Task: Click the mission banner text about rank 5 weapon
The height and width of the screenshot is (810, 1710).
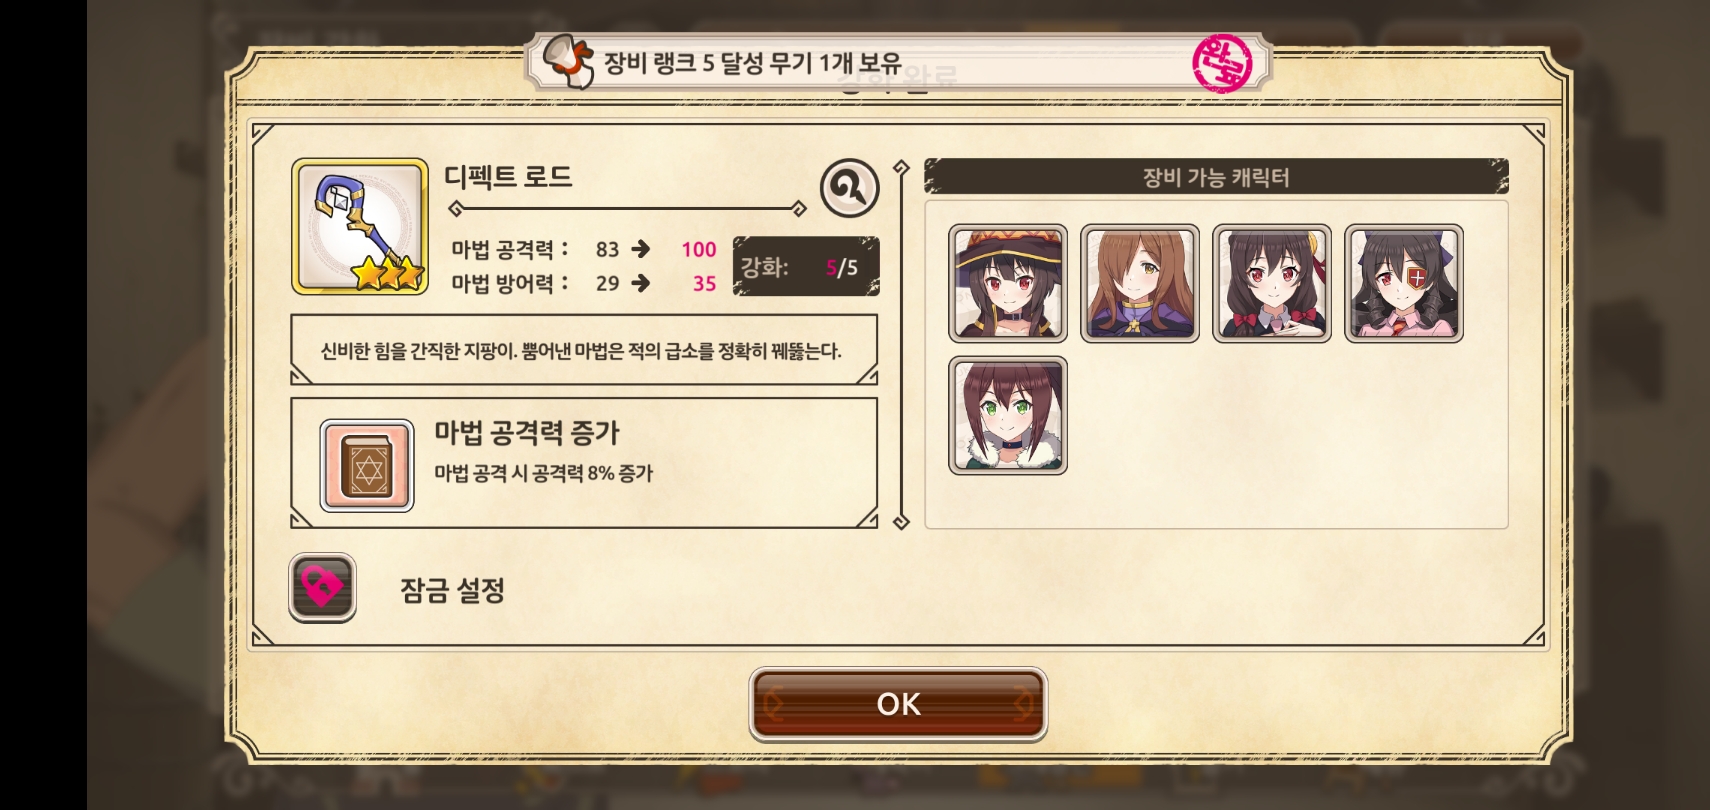Action: coord(753,63)
